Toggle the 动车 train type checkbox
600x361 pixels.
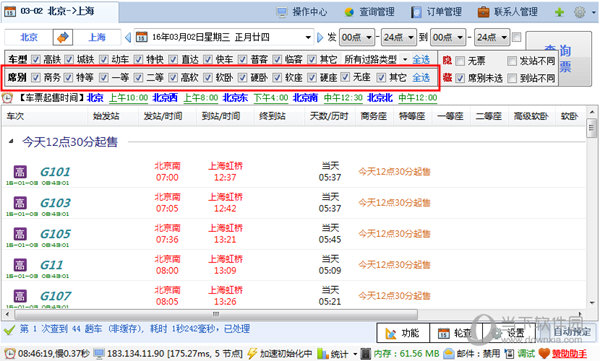pyautogui.click(x=104, y=60)
